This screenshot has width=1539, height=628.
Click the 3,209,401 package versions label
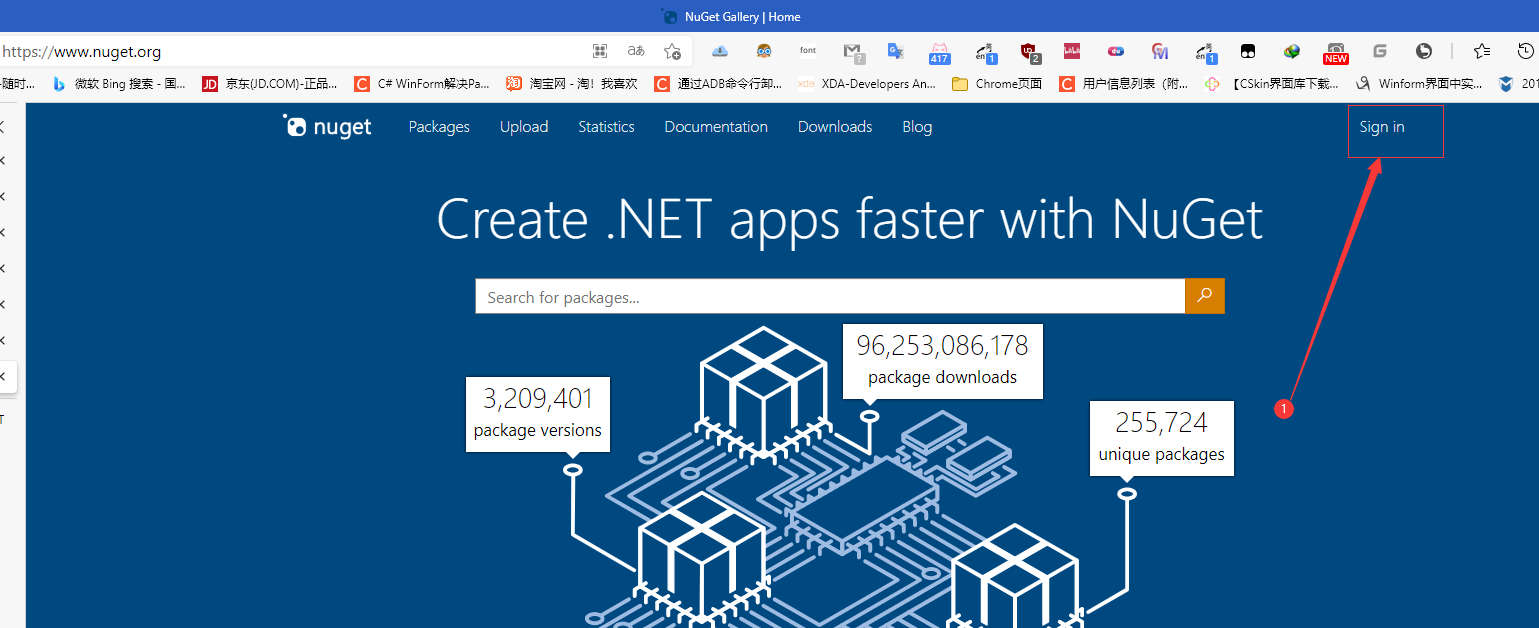pyautogui.click(x=538, y=414)
